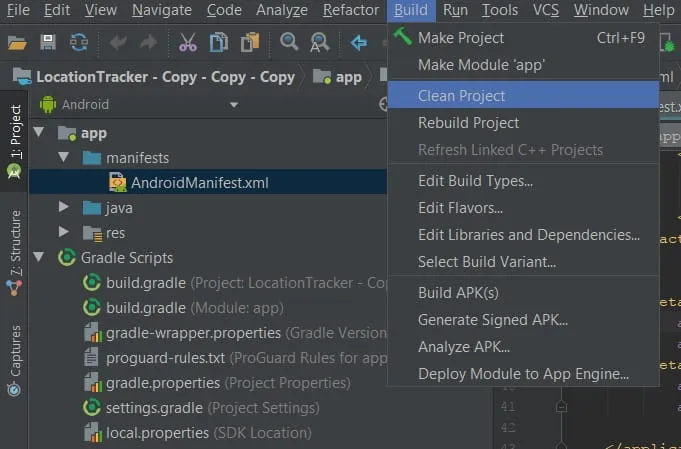The width and height of the screenshot is (681, 449).
Task: Click the Paste clipboard icon
Action: [250, 42]
